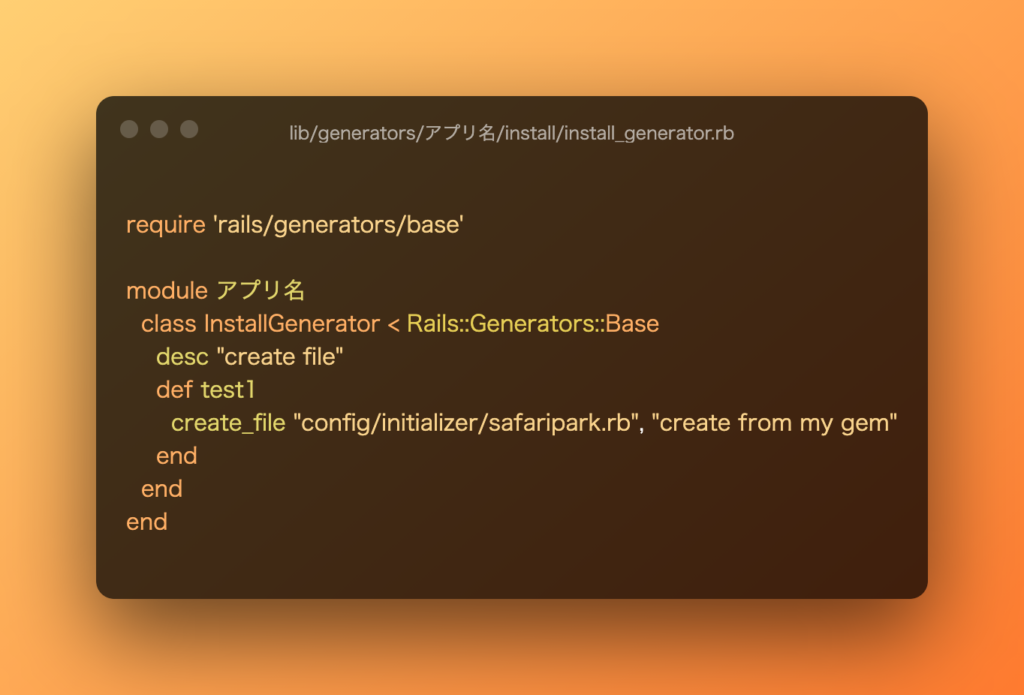Click the 'def' keyword
This screenshot has height=695, width=1024.
(x=174, y=390)
